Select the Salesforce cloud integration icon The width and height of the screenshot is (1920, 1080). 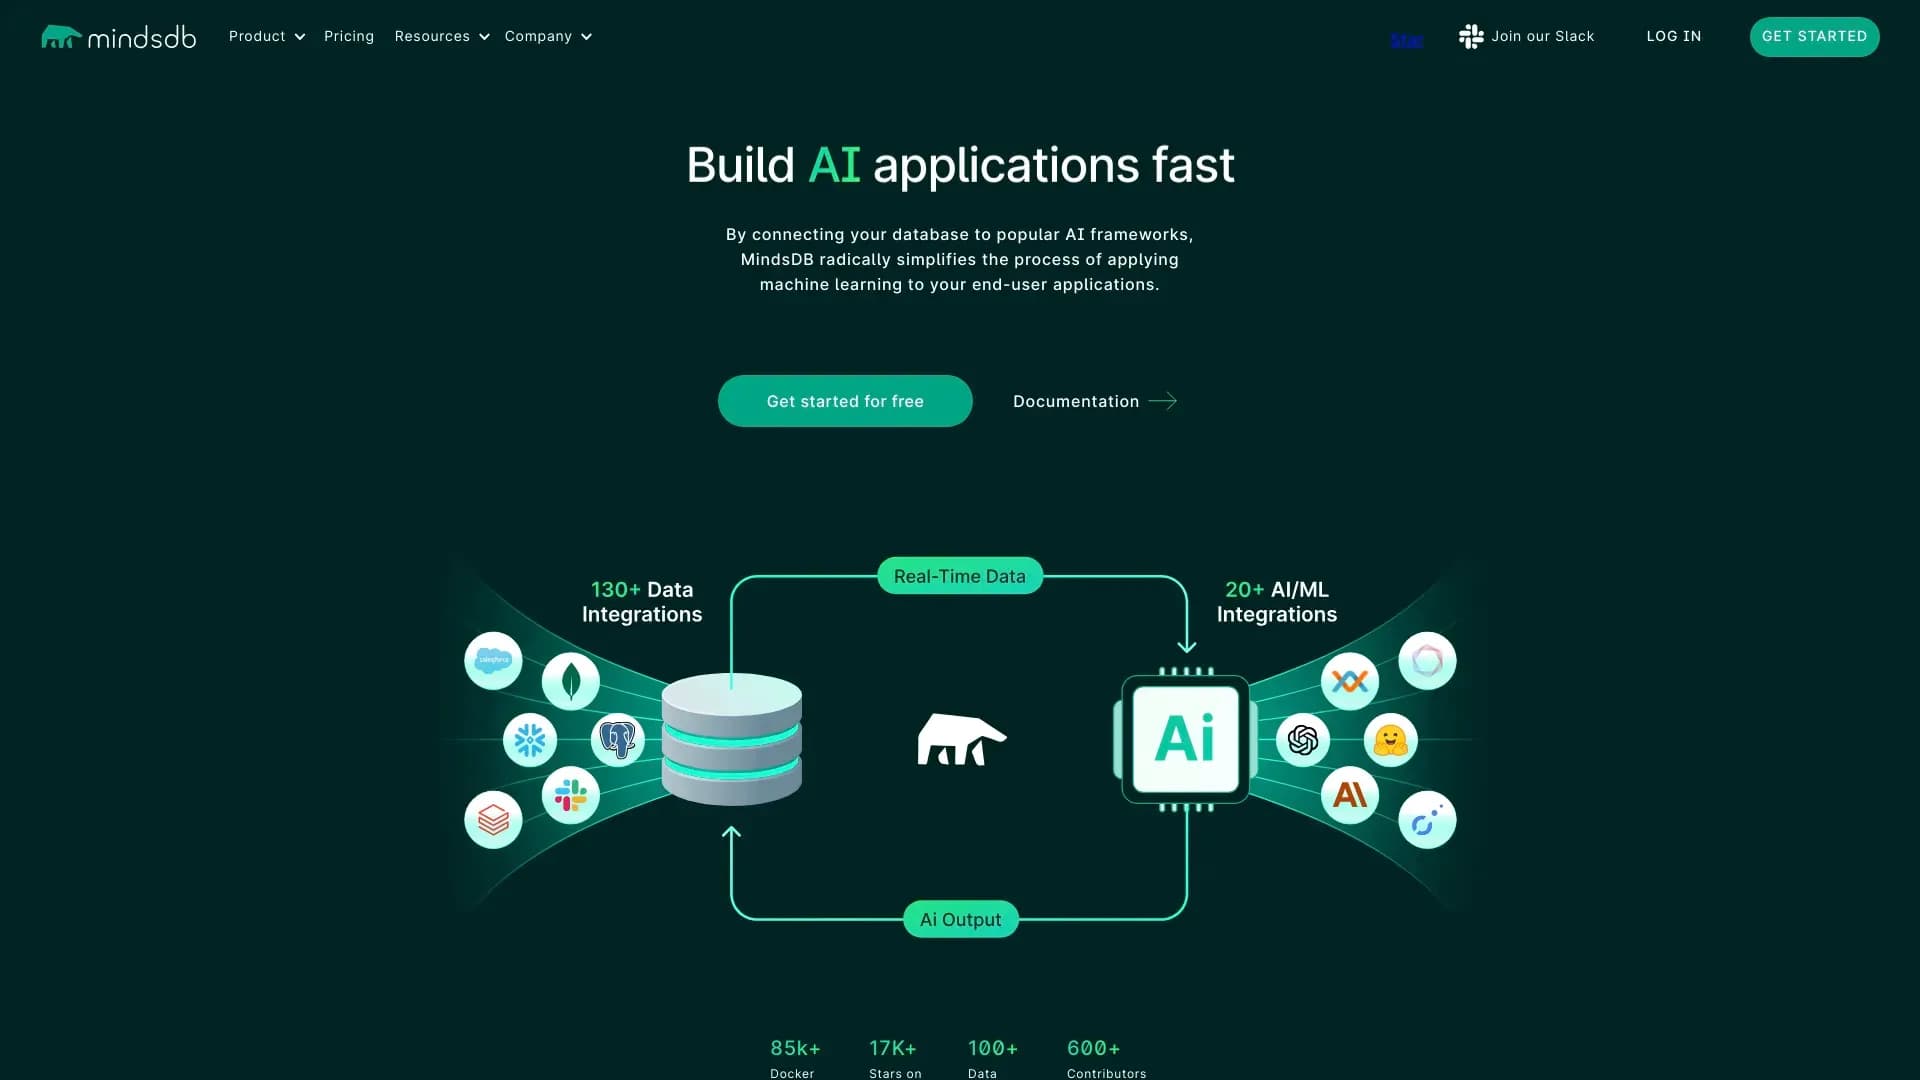click(493, 660)
